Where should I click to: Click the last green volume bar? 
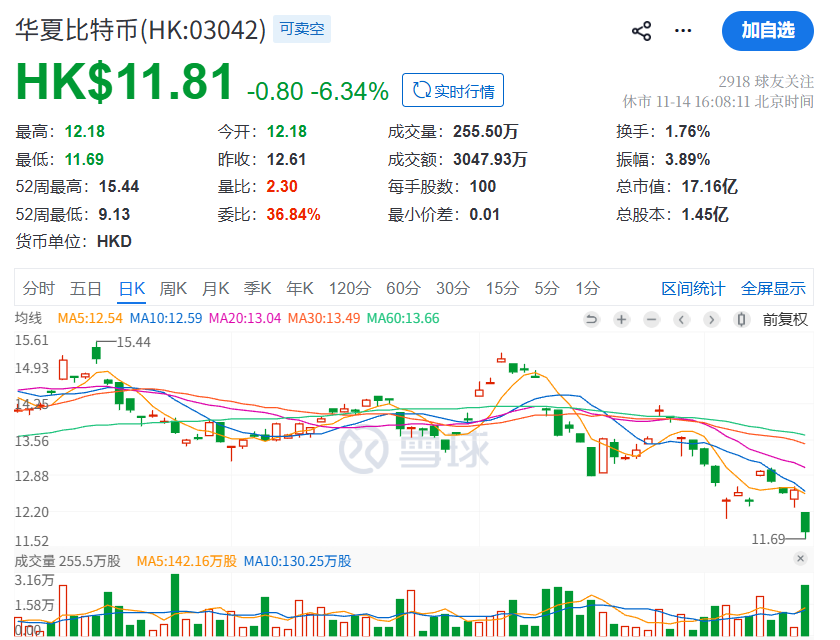(805, 610)
